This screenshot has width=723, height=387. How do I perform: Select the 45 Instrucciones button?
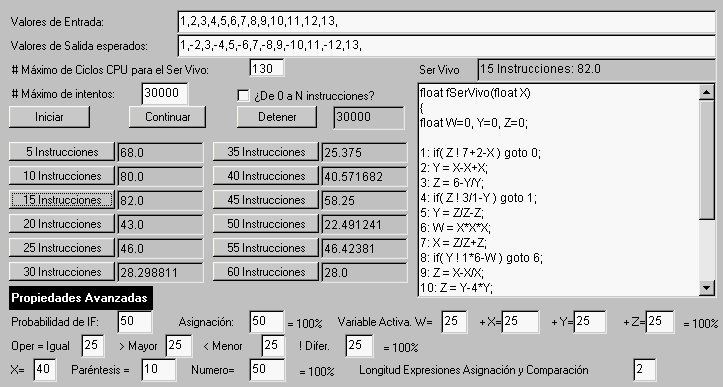tap(266, 200)
